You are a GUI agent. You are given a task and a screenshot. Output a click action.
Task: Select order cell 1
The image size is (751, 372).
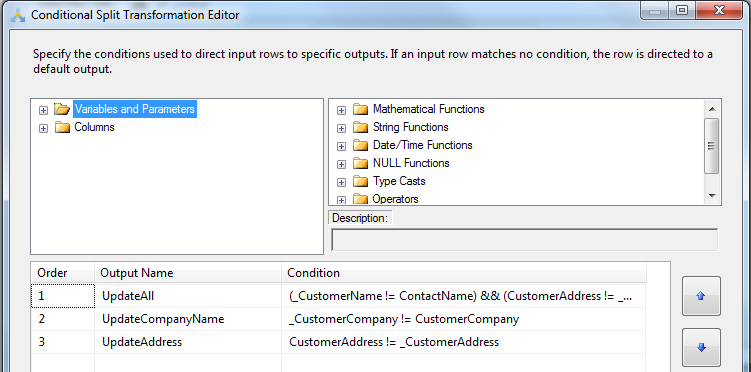pos(63,296)
